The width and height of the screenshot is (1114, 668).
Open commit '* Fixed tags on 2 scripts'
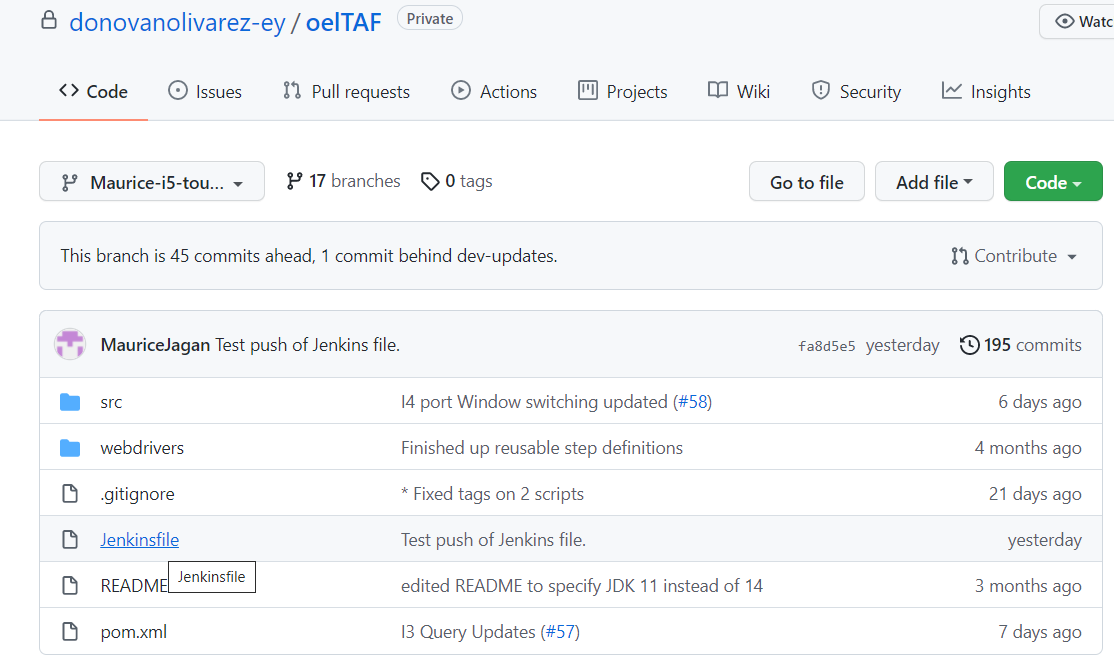(492, 494)
